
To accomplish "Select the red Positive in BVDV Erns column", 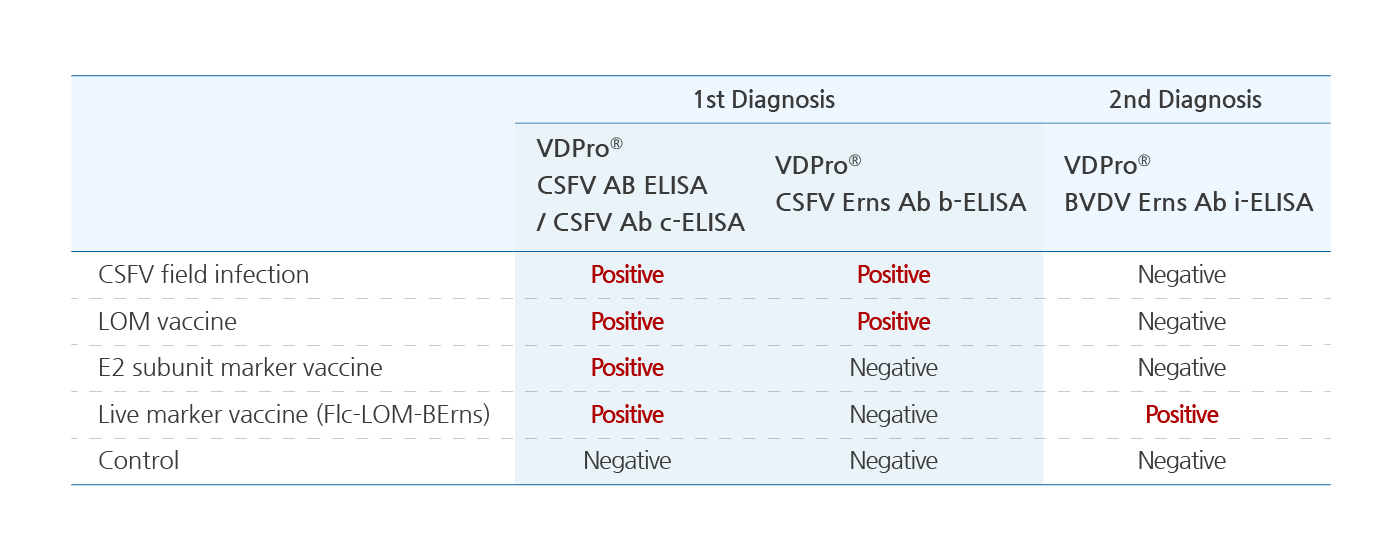I will tap(1182, 415).
